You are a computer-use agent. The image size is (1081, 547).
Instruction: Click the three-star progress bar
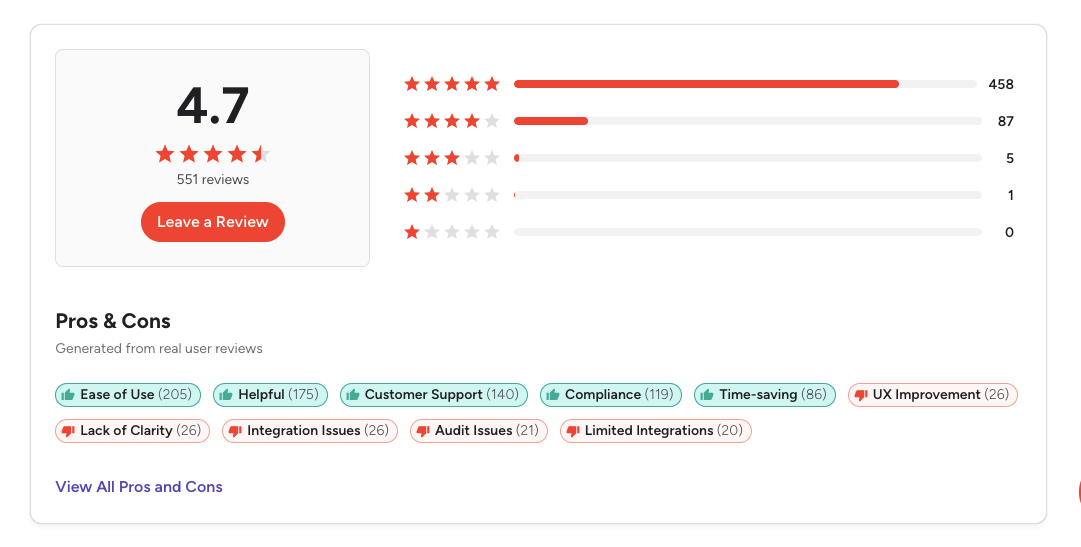pos(747,158)
